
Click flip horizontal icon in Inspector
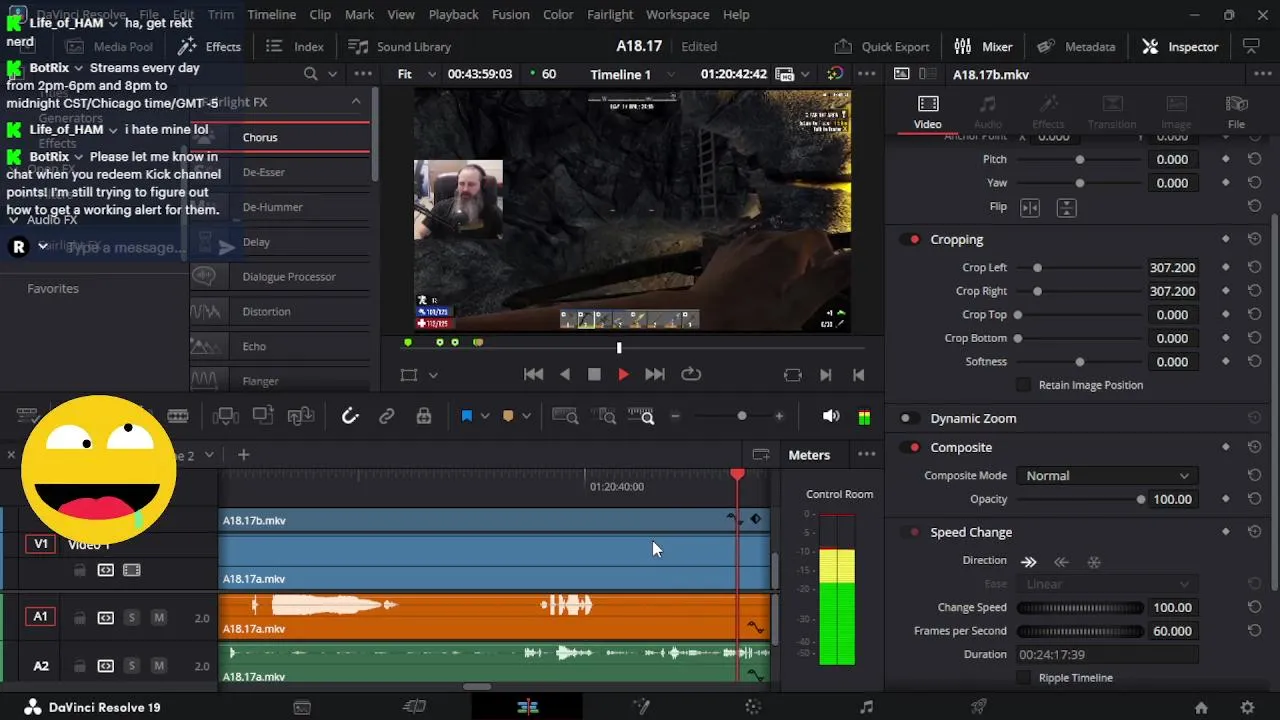pos(1030,207)
